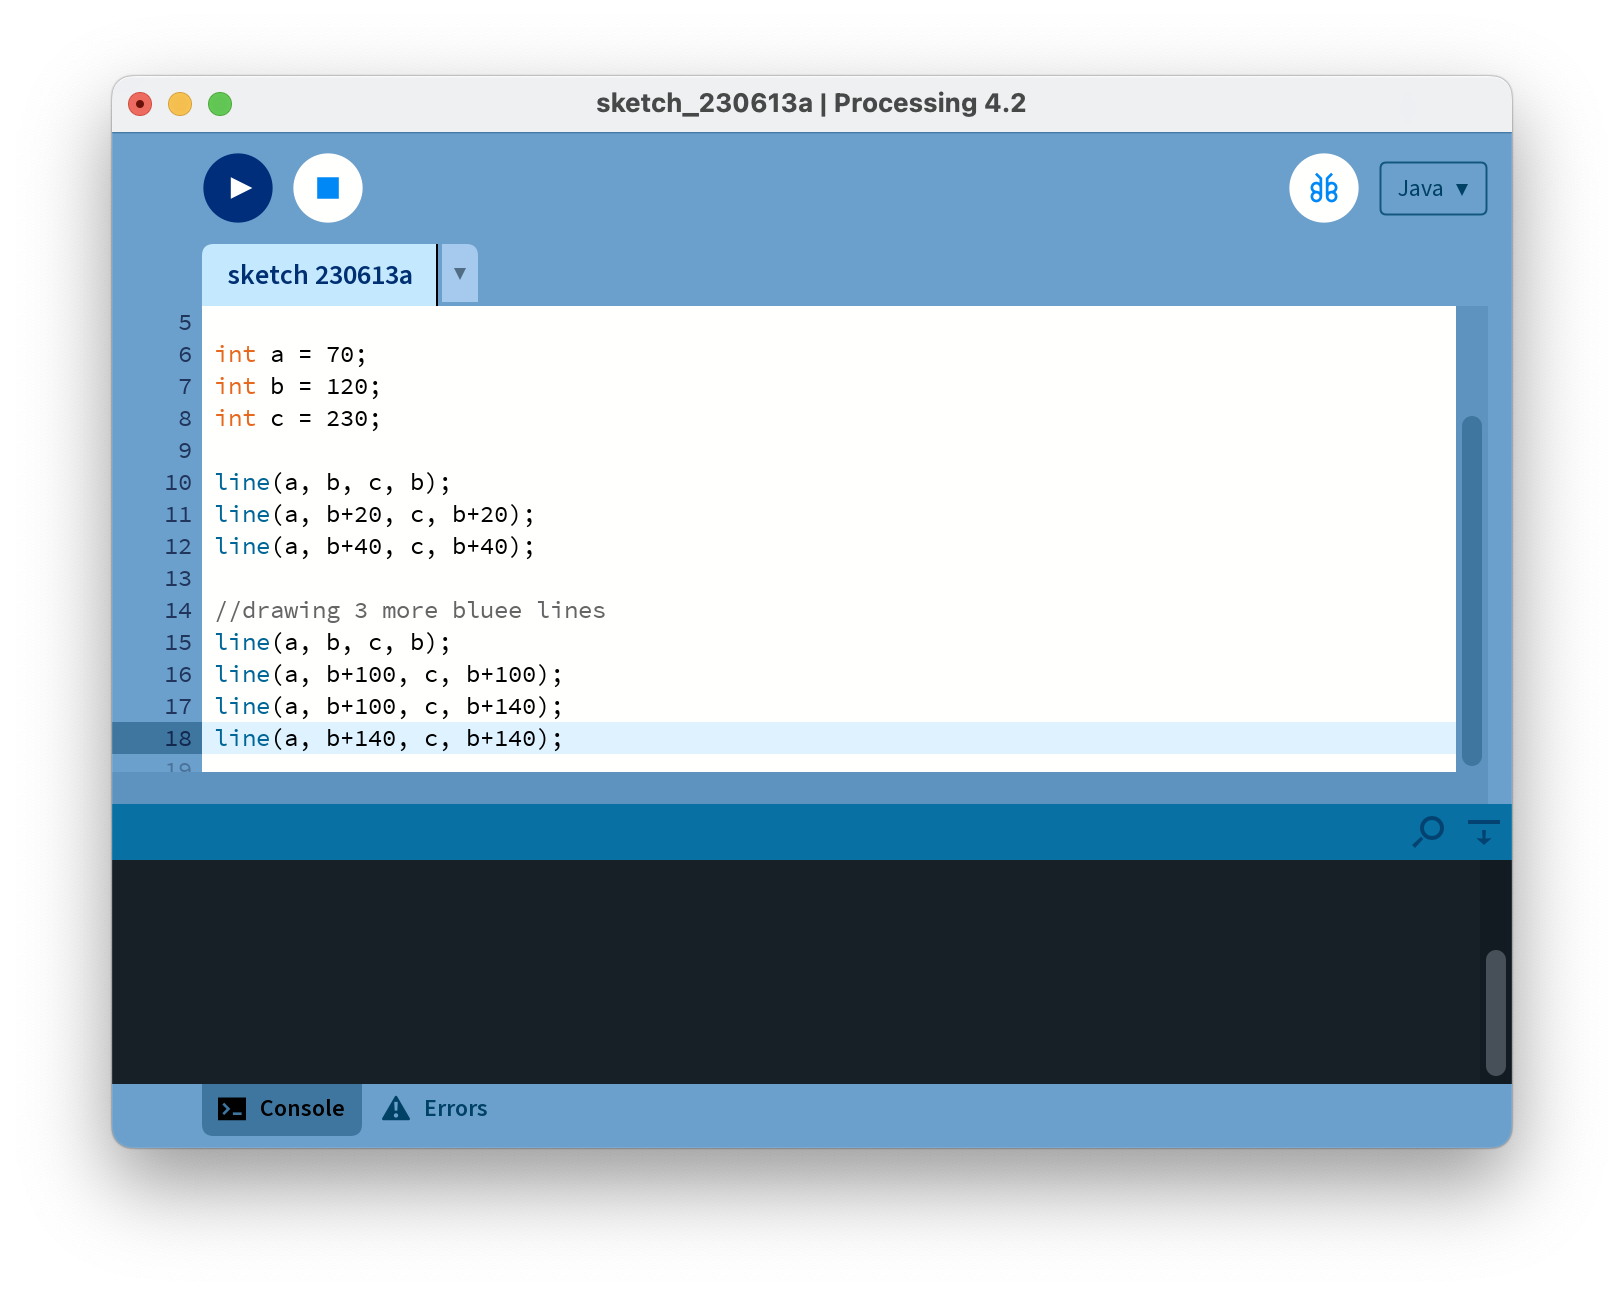Click the Errors warning triangle icon
The height and width of the screenshot is (1296, 1624).
pos(396,1108)
